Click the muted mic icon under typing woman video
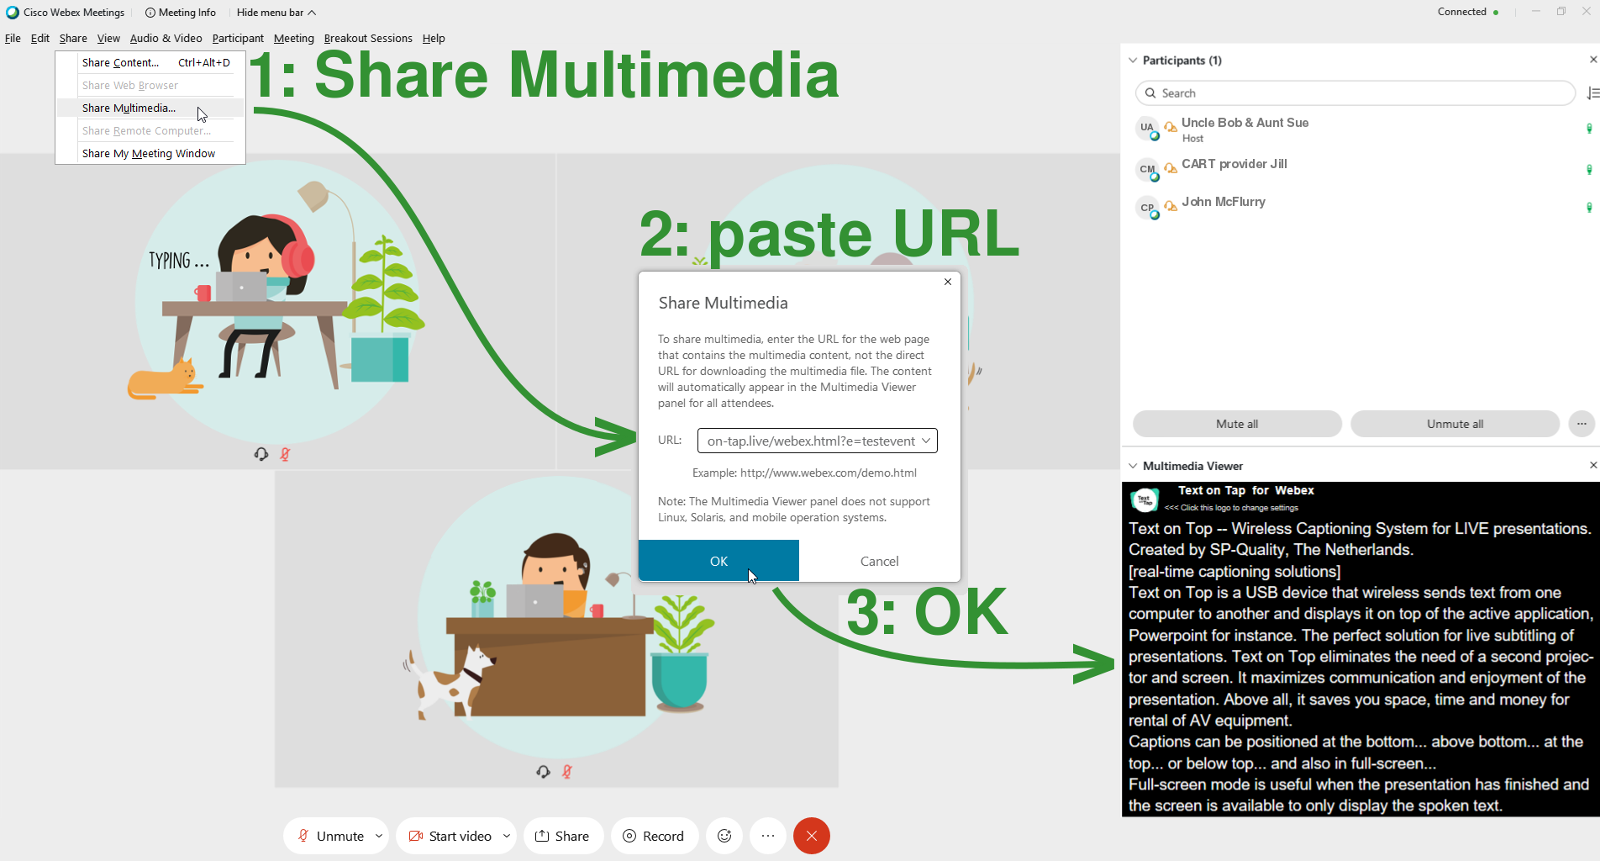This screenshot has height=861, width=1600. 285,454
